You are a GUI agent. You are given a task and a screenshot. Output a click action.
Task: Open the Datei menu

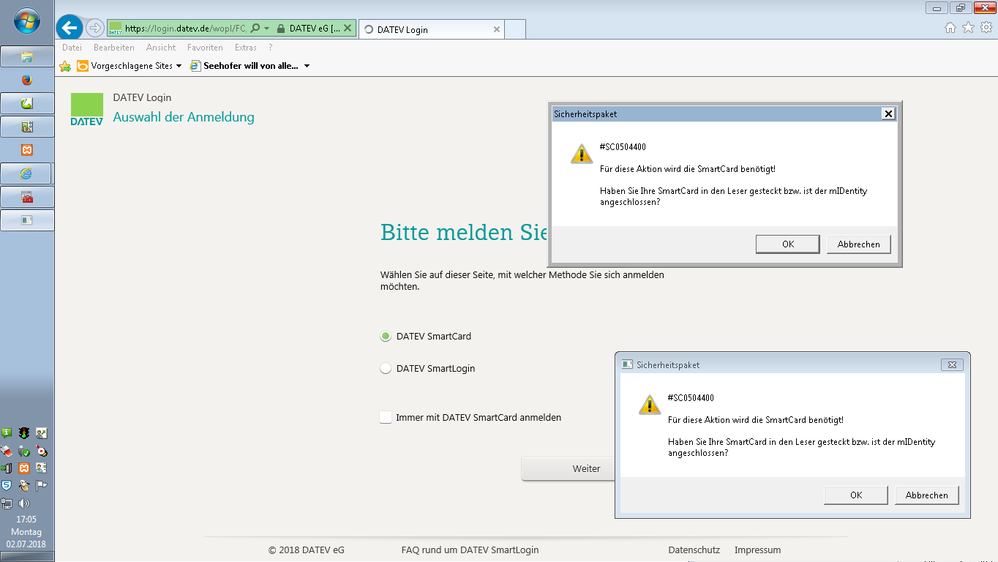[72, 47]
